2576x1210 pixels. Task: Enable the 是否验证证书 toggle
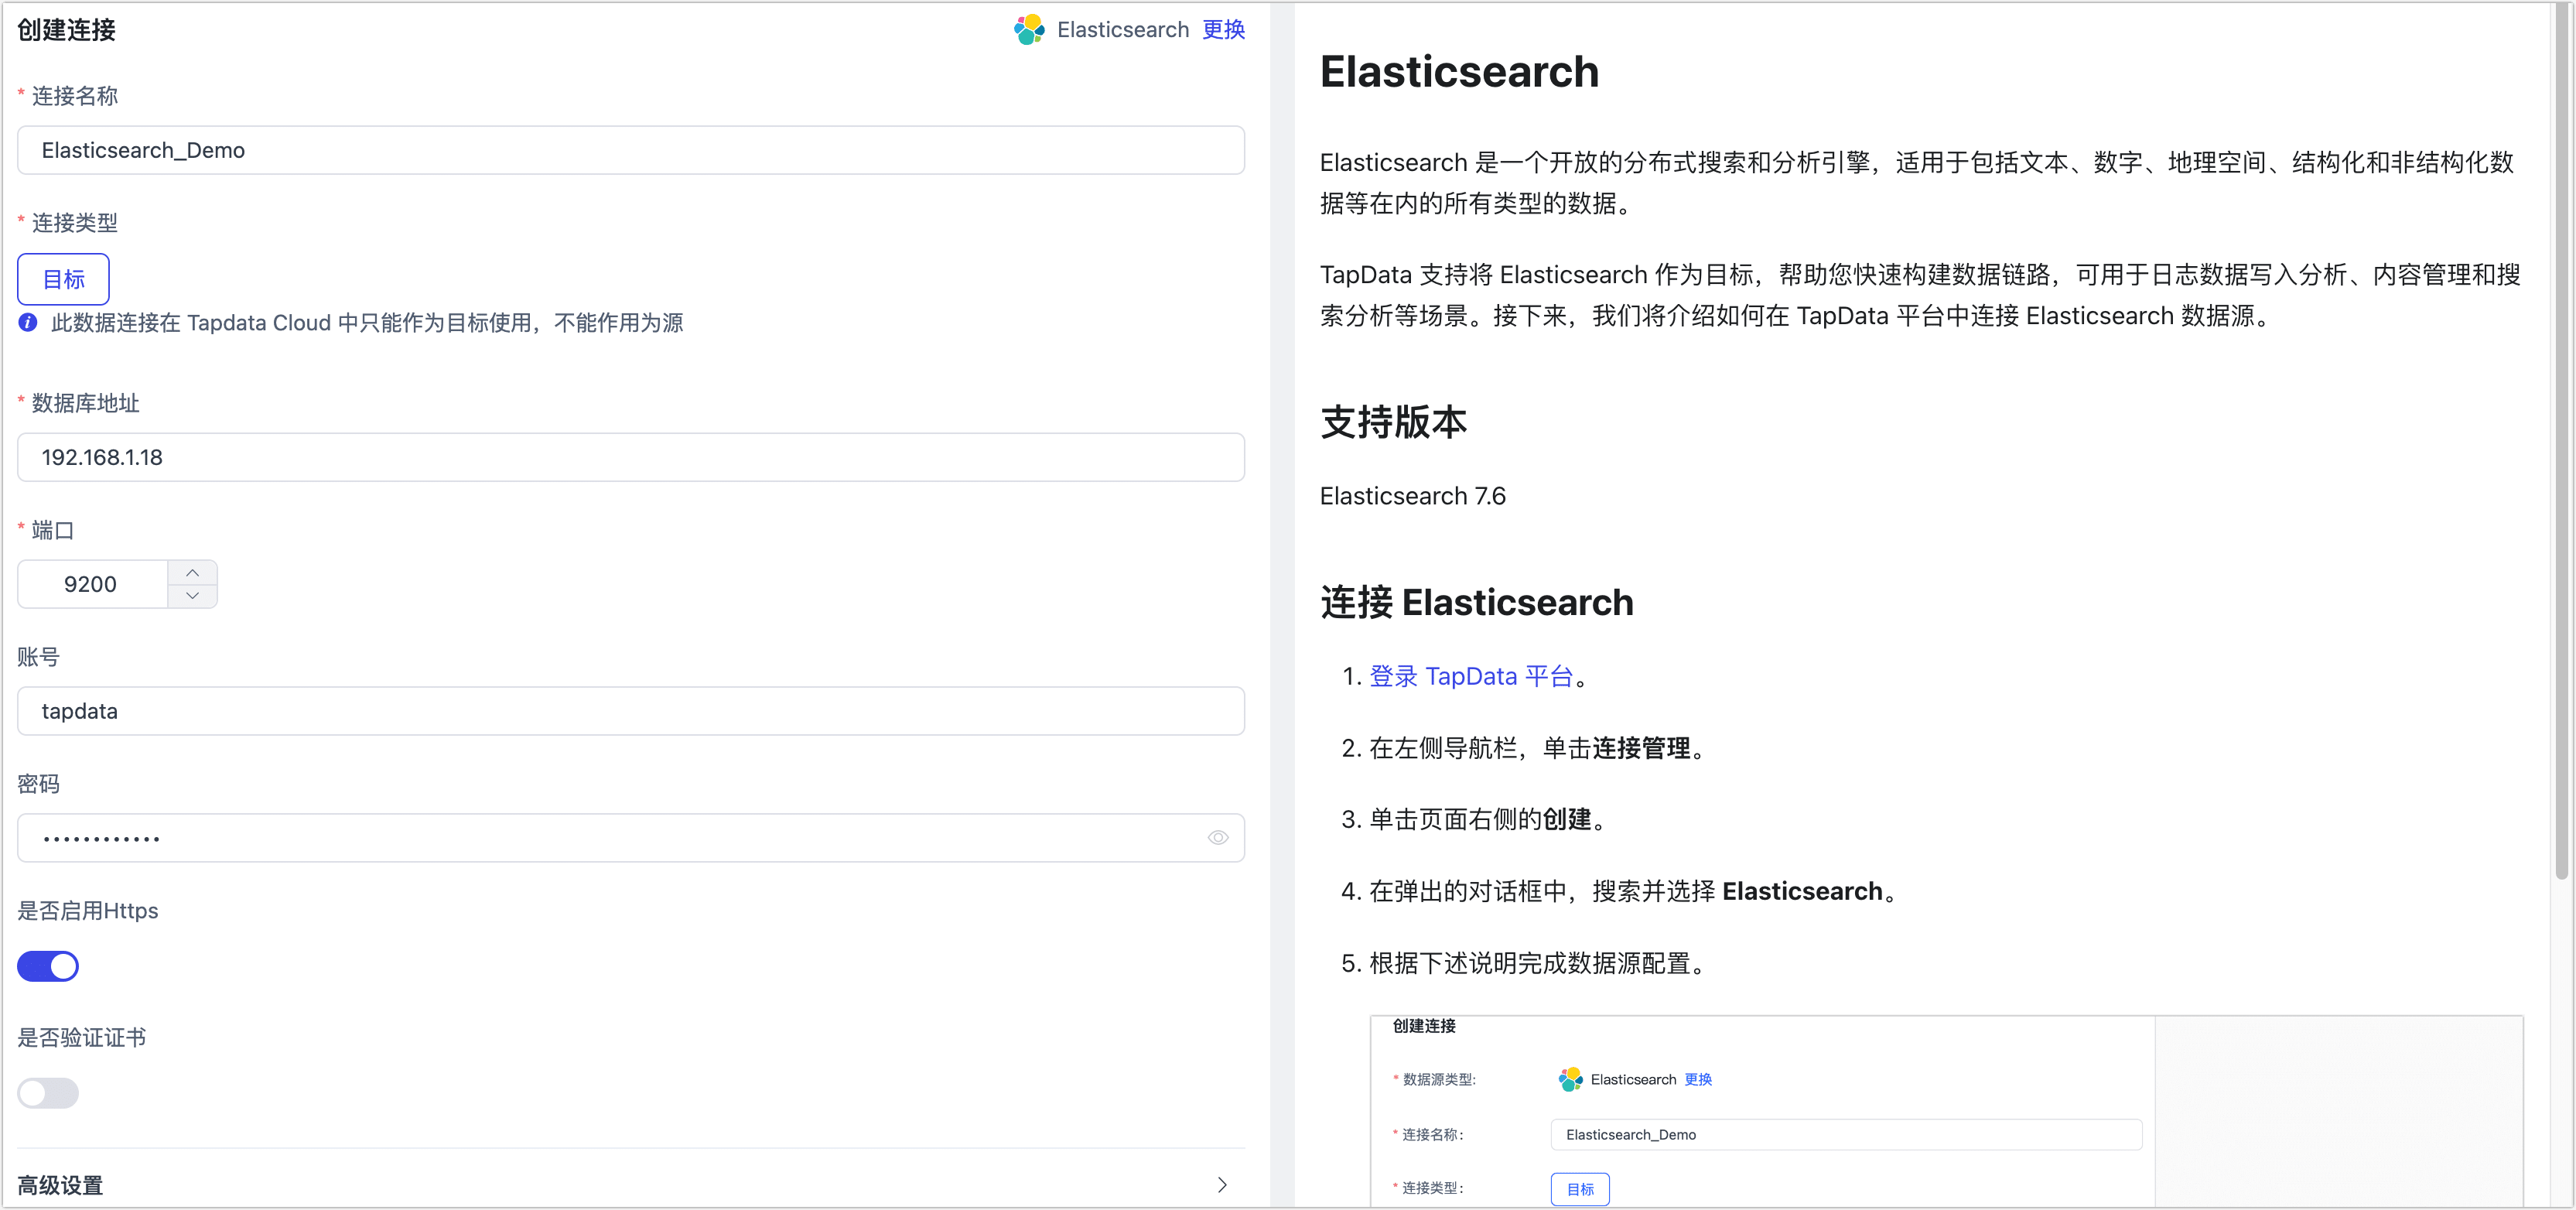click(47, 1093)
